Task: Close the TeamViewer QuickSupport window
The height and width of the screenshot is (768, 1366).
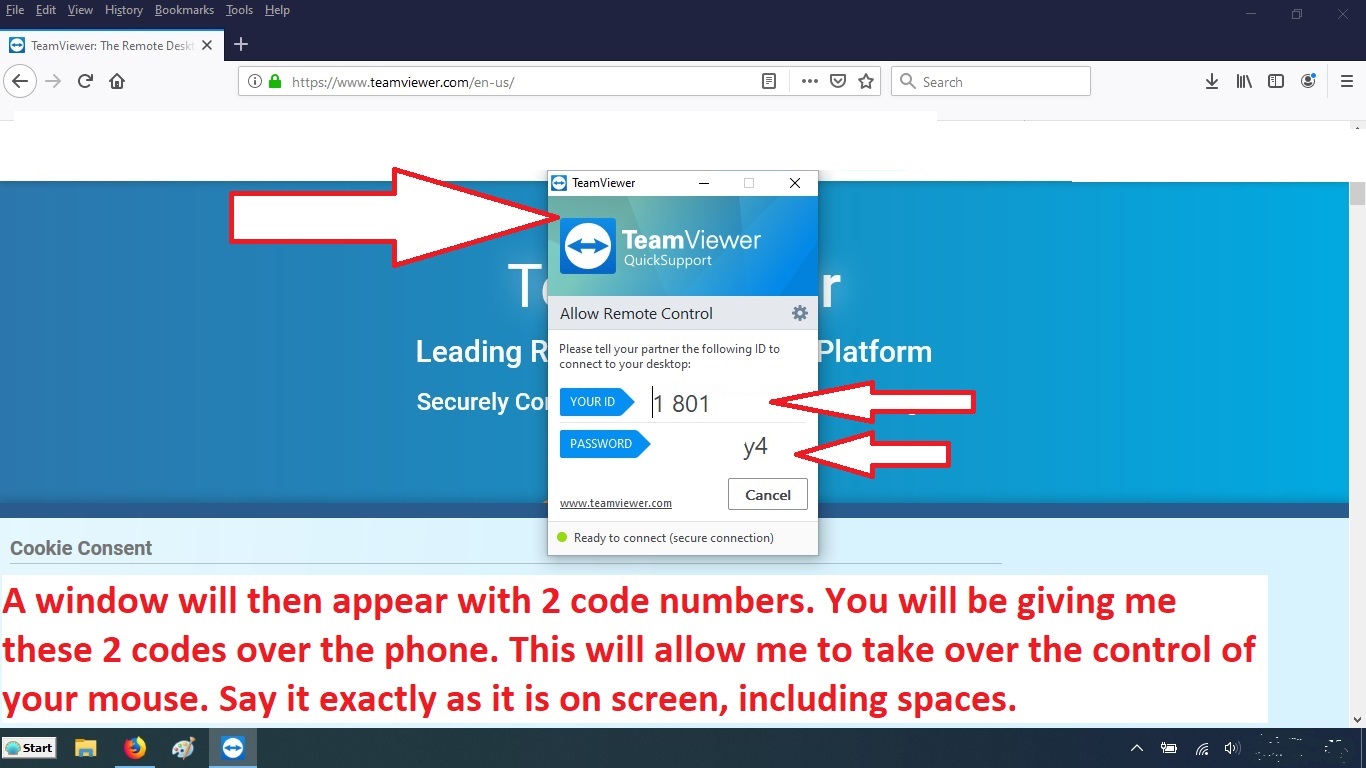Action: 795,183
